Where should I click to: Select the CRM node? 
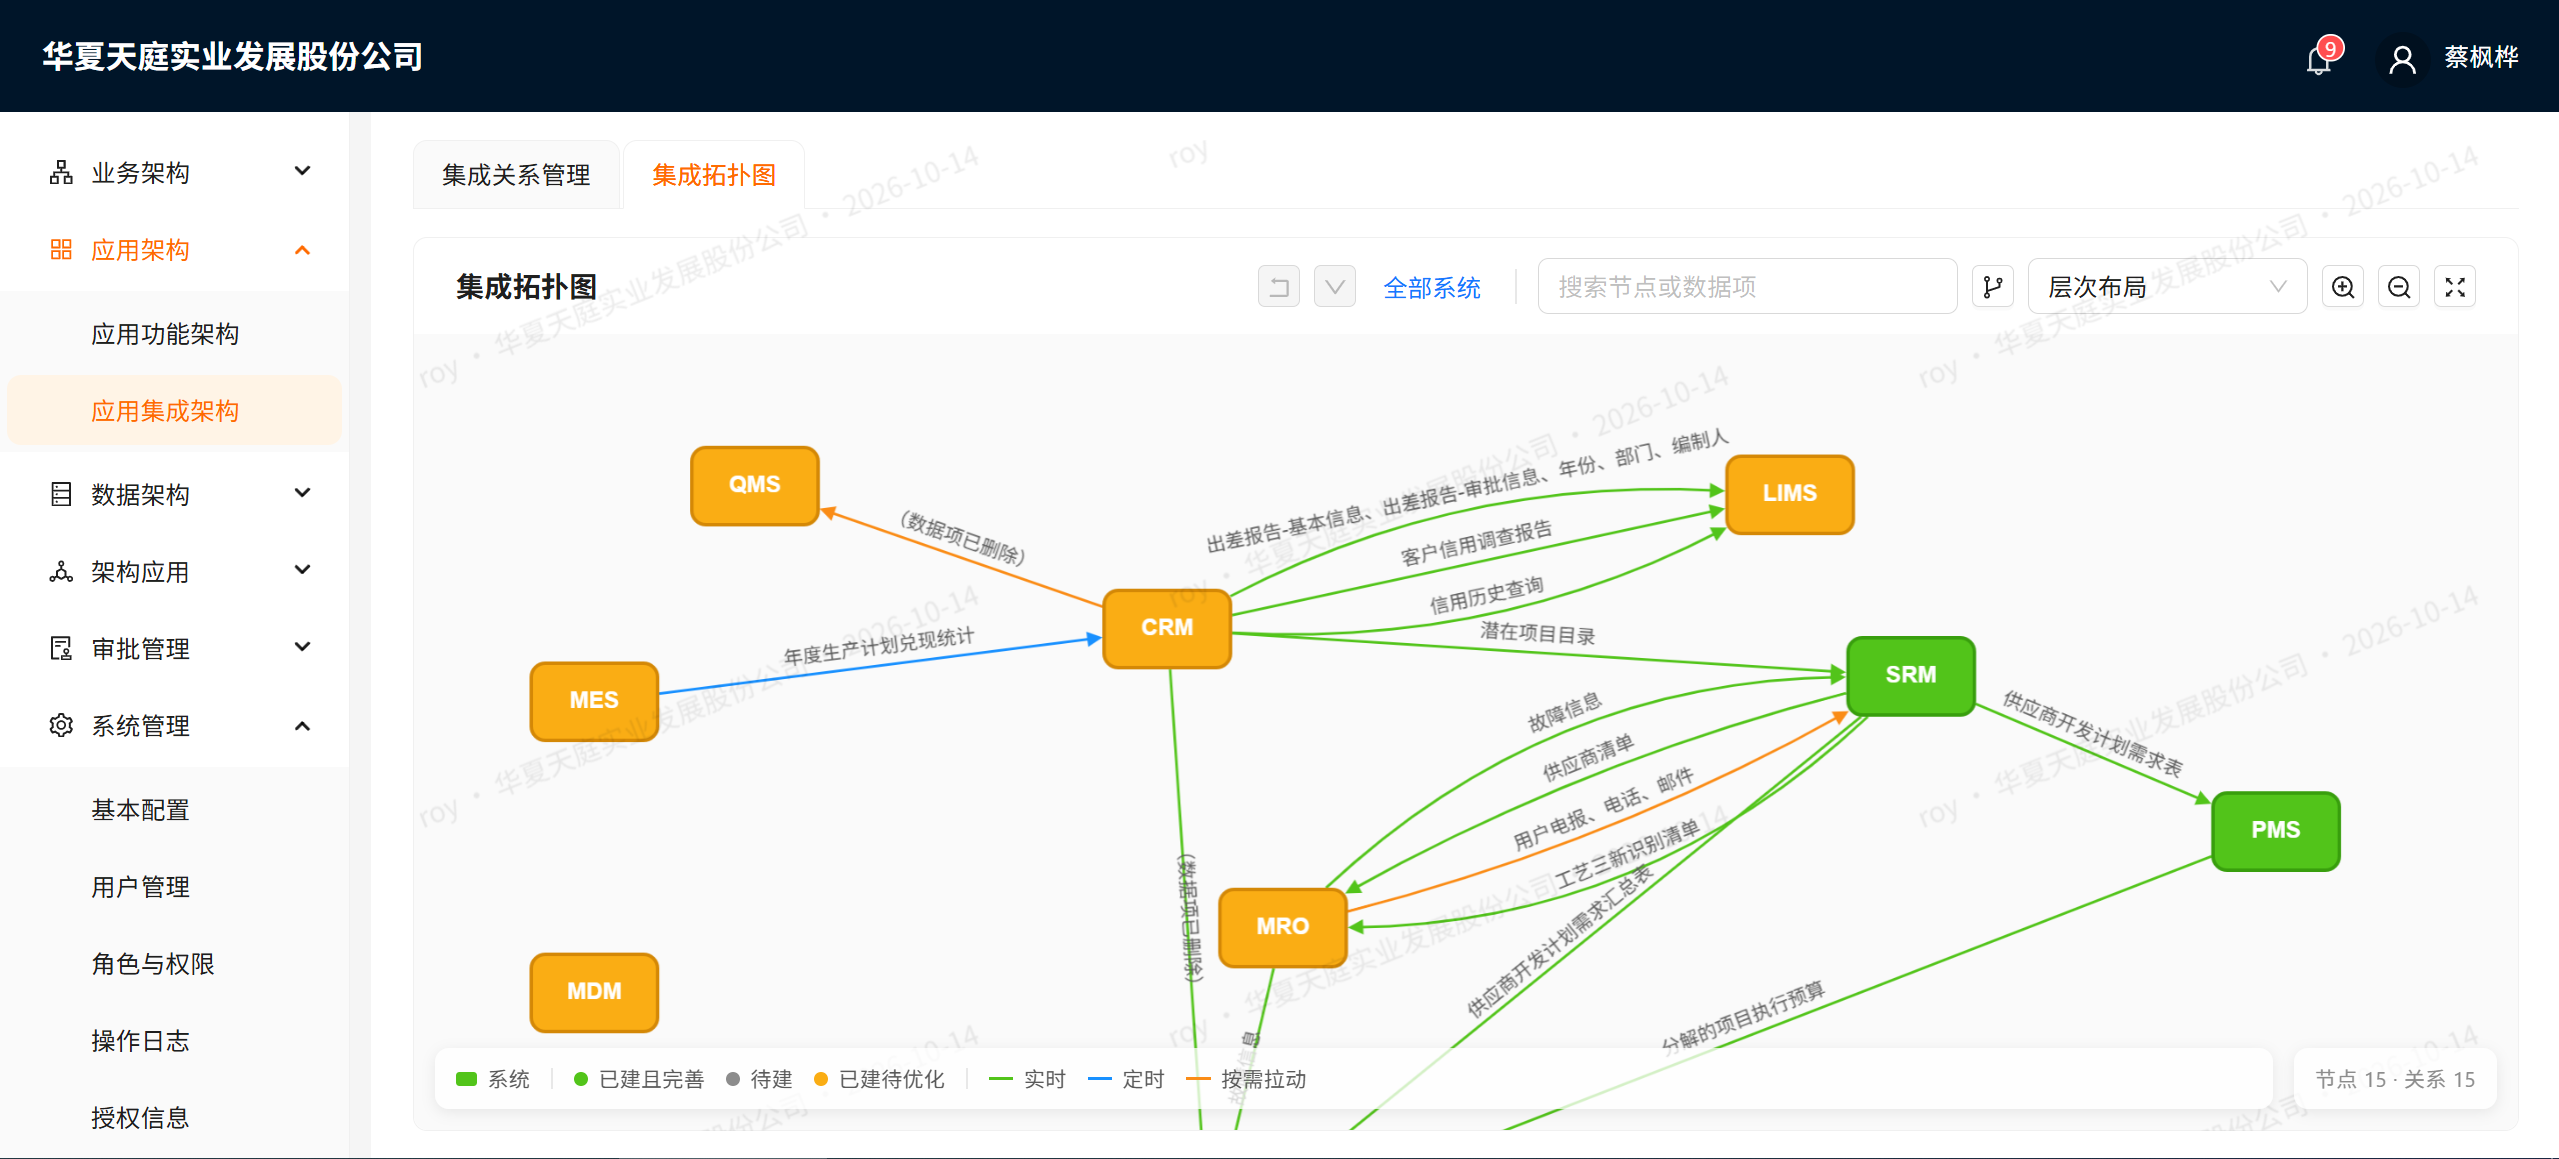pos(1167,628)
